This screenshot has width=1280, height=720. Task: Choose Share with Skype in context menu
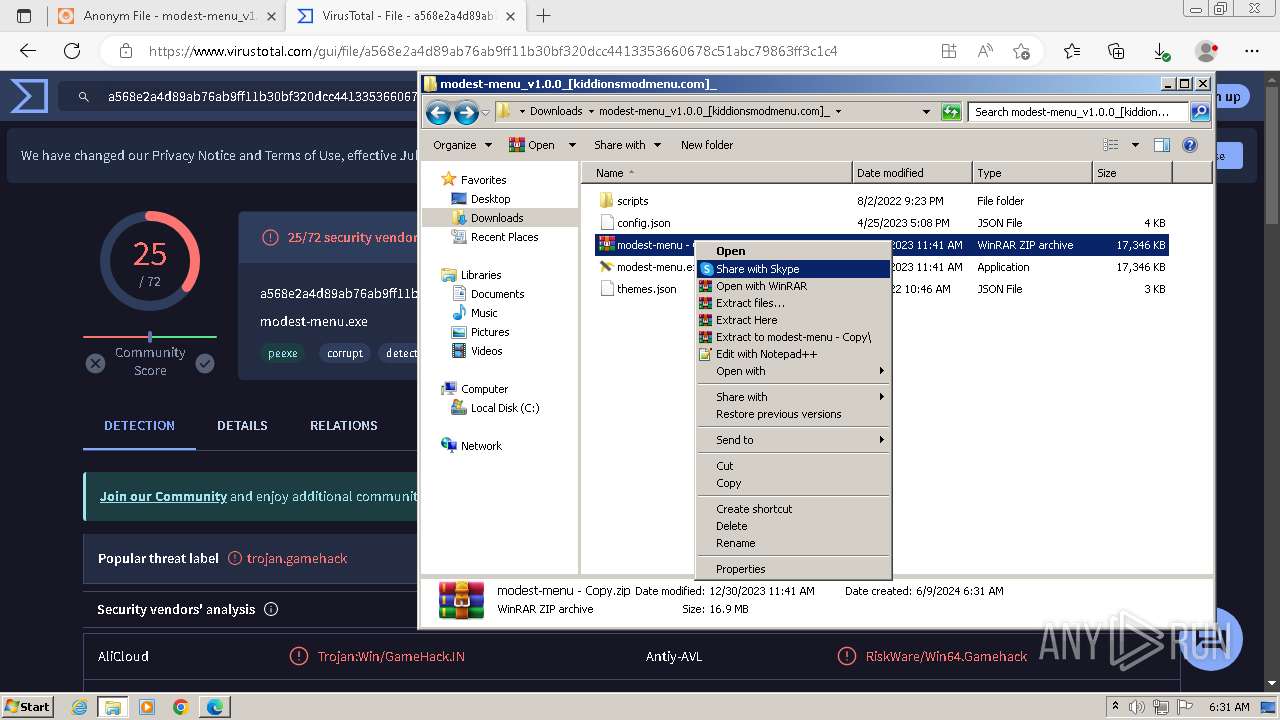click(793, 269)
